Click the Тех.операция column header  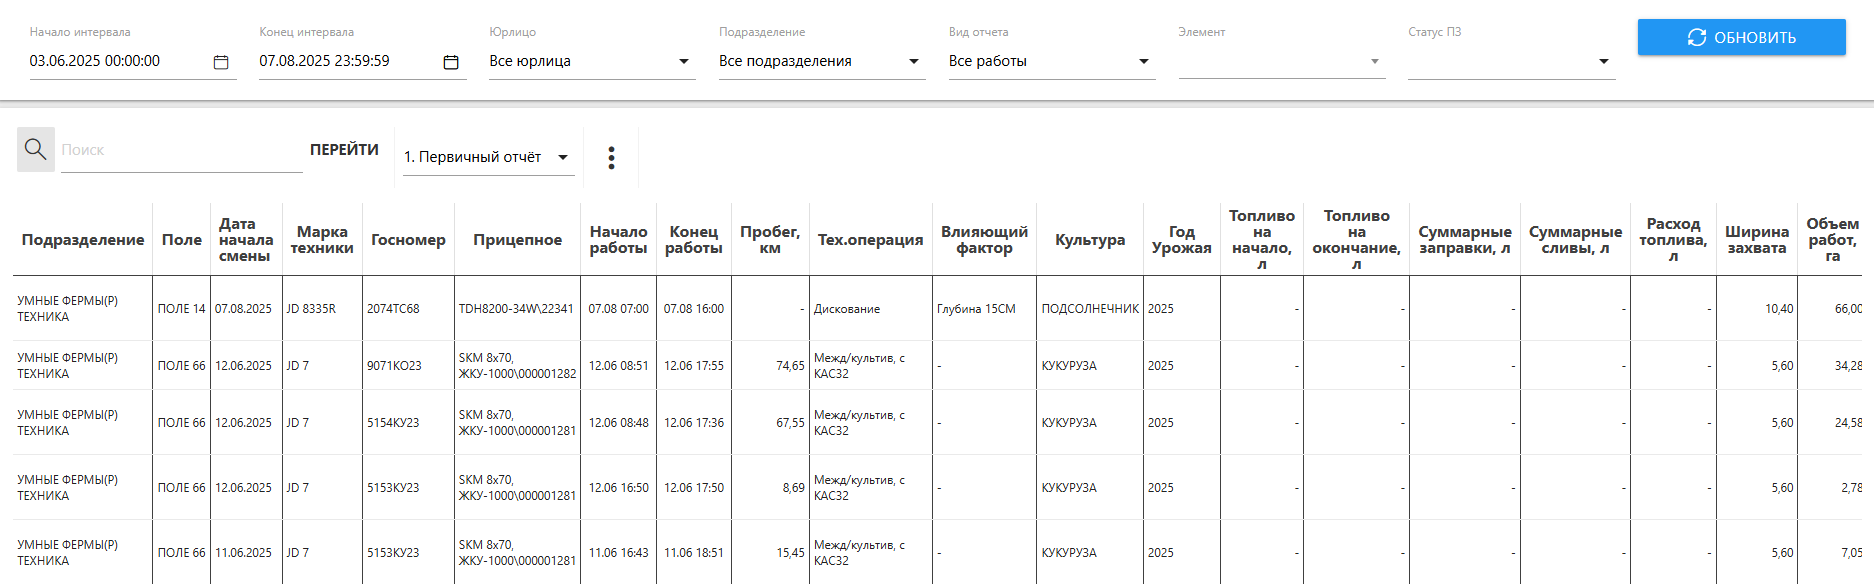pyautogui.click(x=870, y=240)
